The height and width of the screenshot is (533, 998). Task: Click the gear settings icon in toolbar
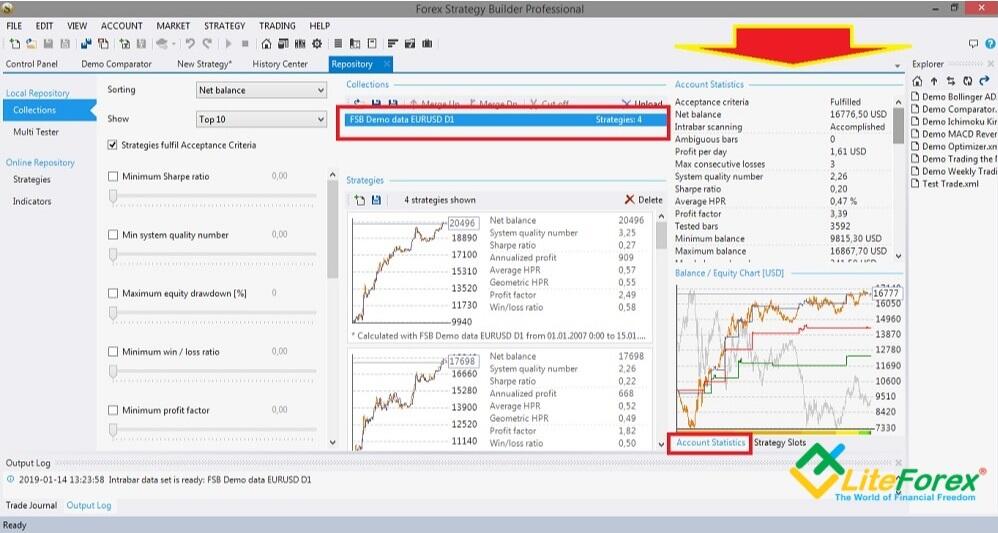(x=316, y=43)
